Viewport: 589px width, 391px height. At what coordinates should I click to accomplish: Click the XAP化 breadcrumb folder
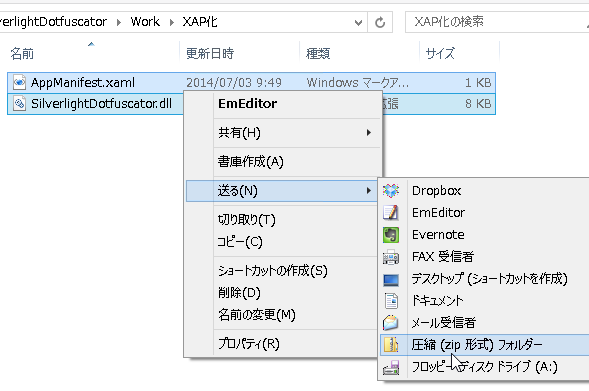click(x=200, y=22)
